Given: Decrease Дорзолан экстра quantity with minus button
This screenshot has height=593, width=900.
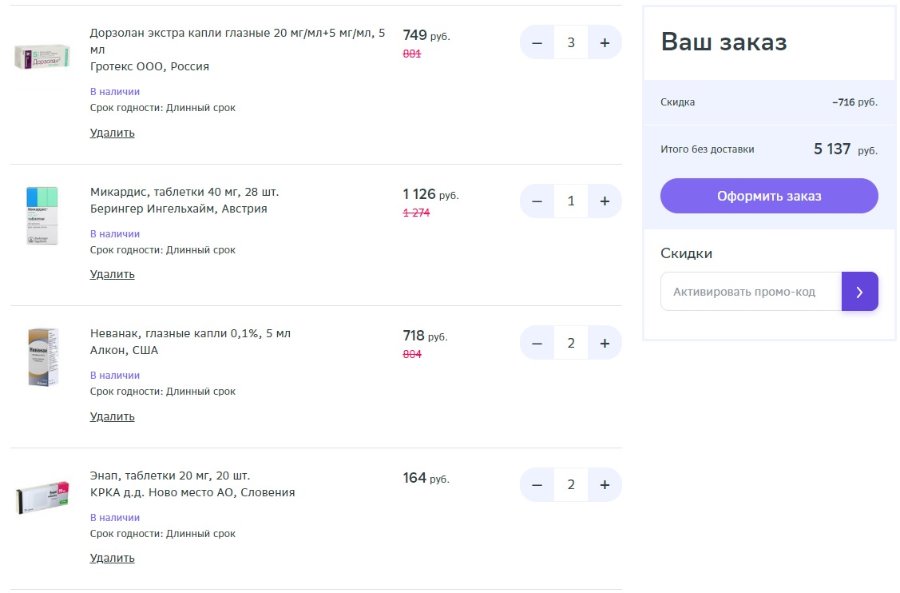Looking at the screenshot, I should tap(537, 42).
